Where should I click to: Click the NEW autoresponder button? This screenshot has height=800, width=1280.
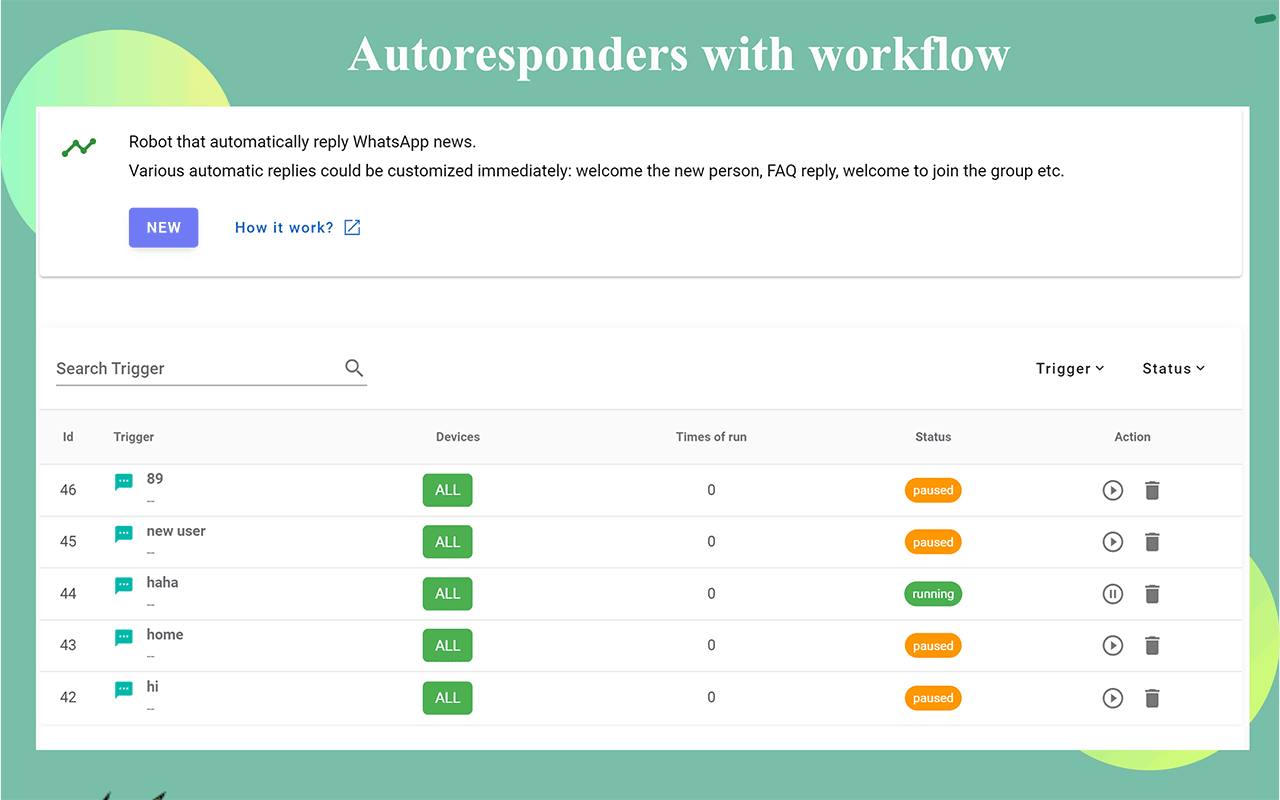coord(163,227)
